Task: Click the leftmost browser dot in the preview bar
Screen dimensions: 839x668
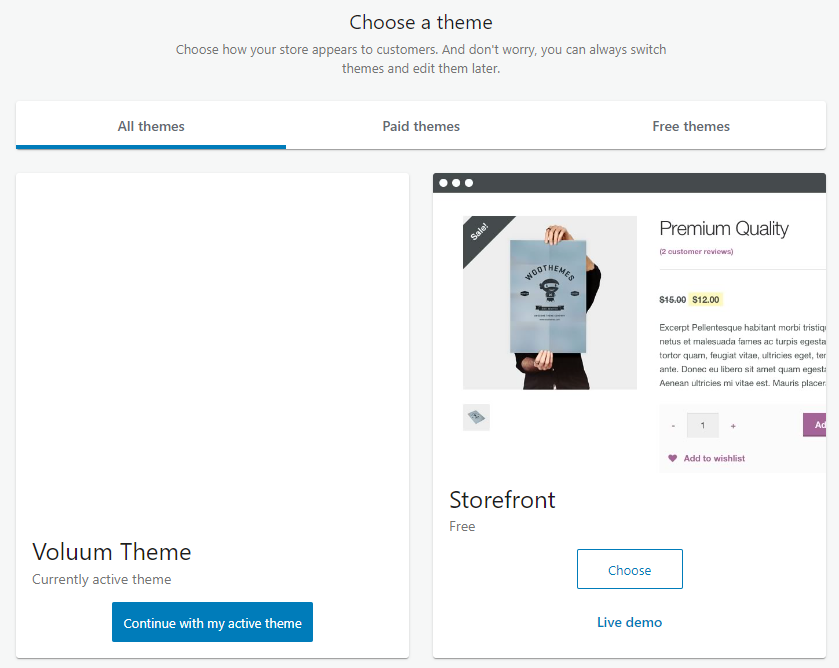Action: [x=442, y=182]
